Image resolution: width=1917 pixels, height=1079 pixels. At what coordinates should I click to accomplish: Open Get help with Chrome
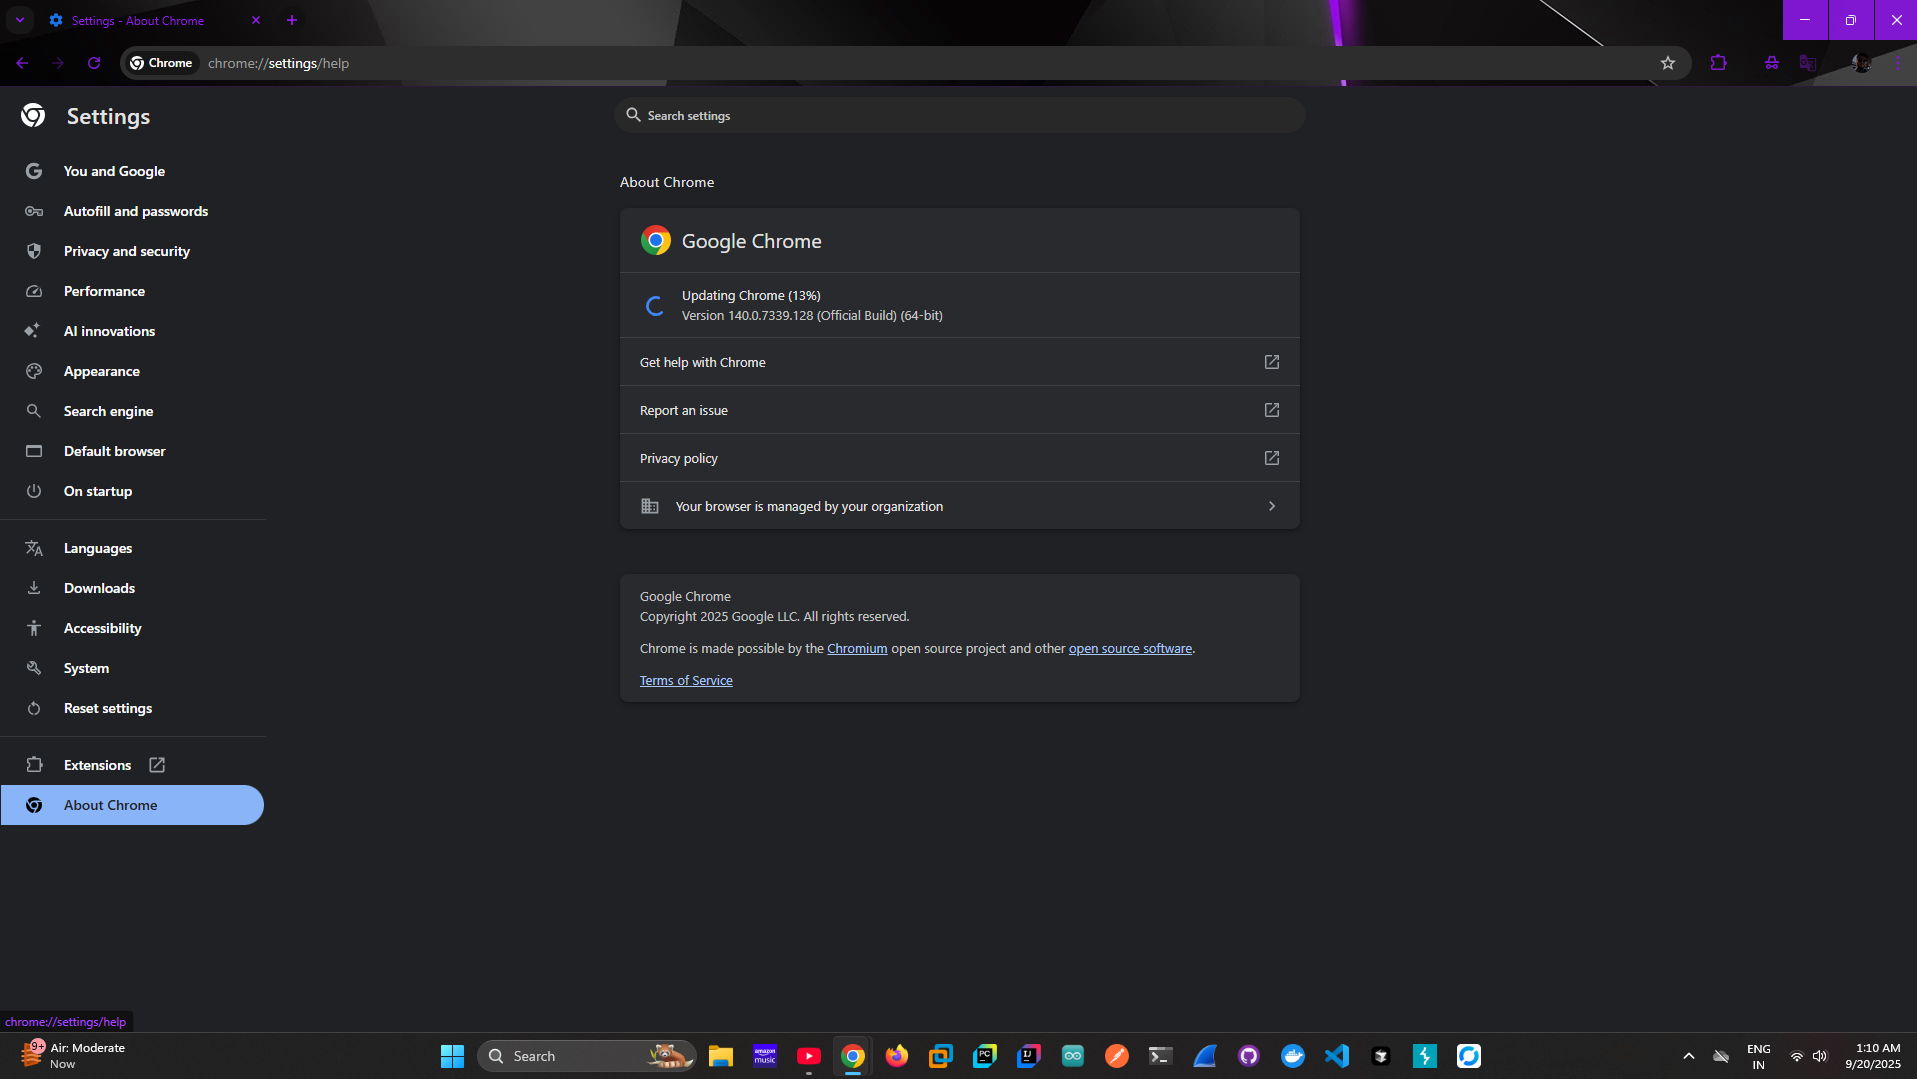point(960,362)
